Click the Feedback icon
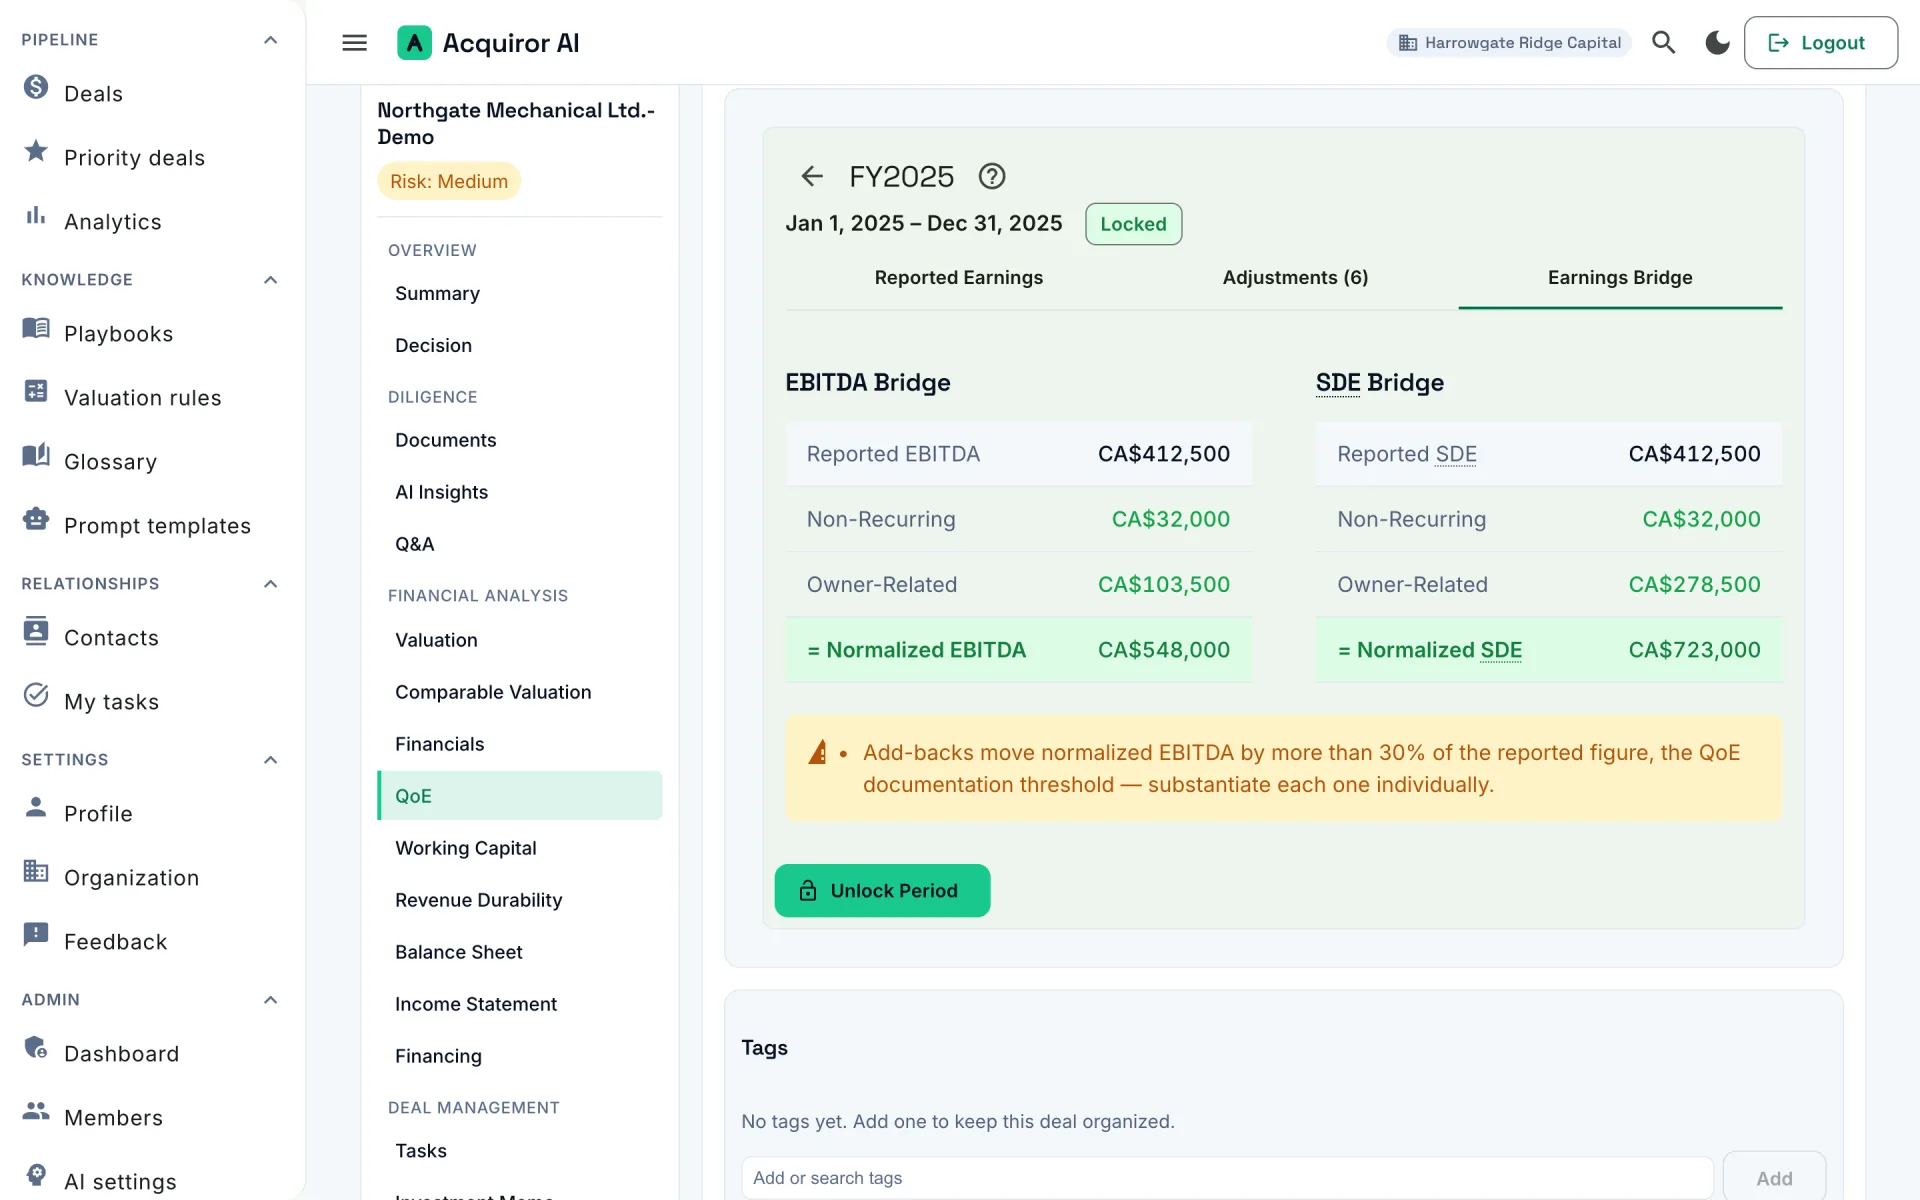The width and height of the screenshot is (1920, 1200). click(36, 935)
